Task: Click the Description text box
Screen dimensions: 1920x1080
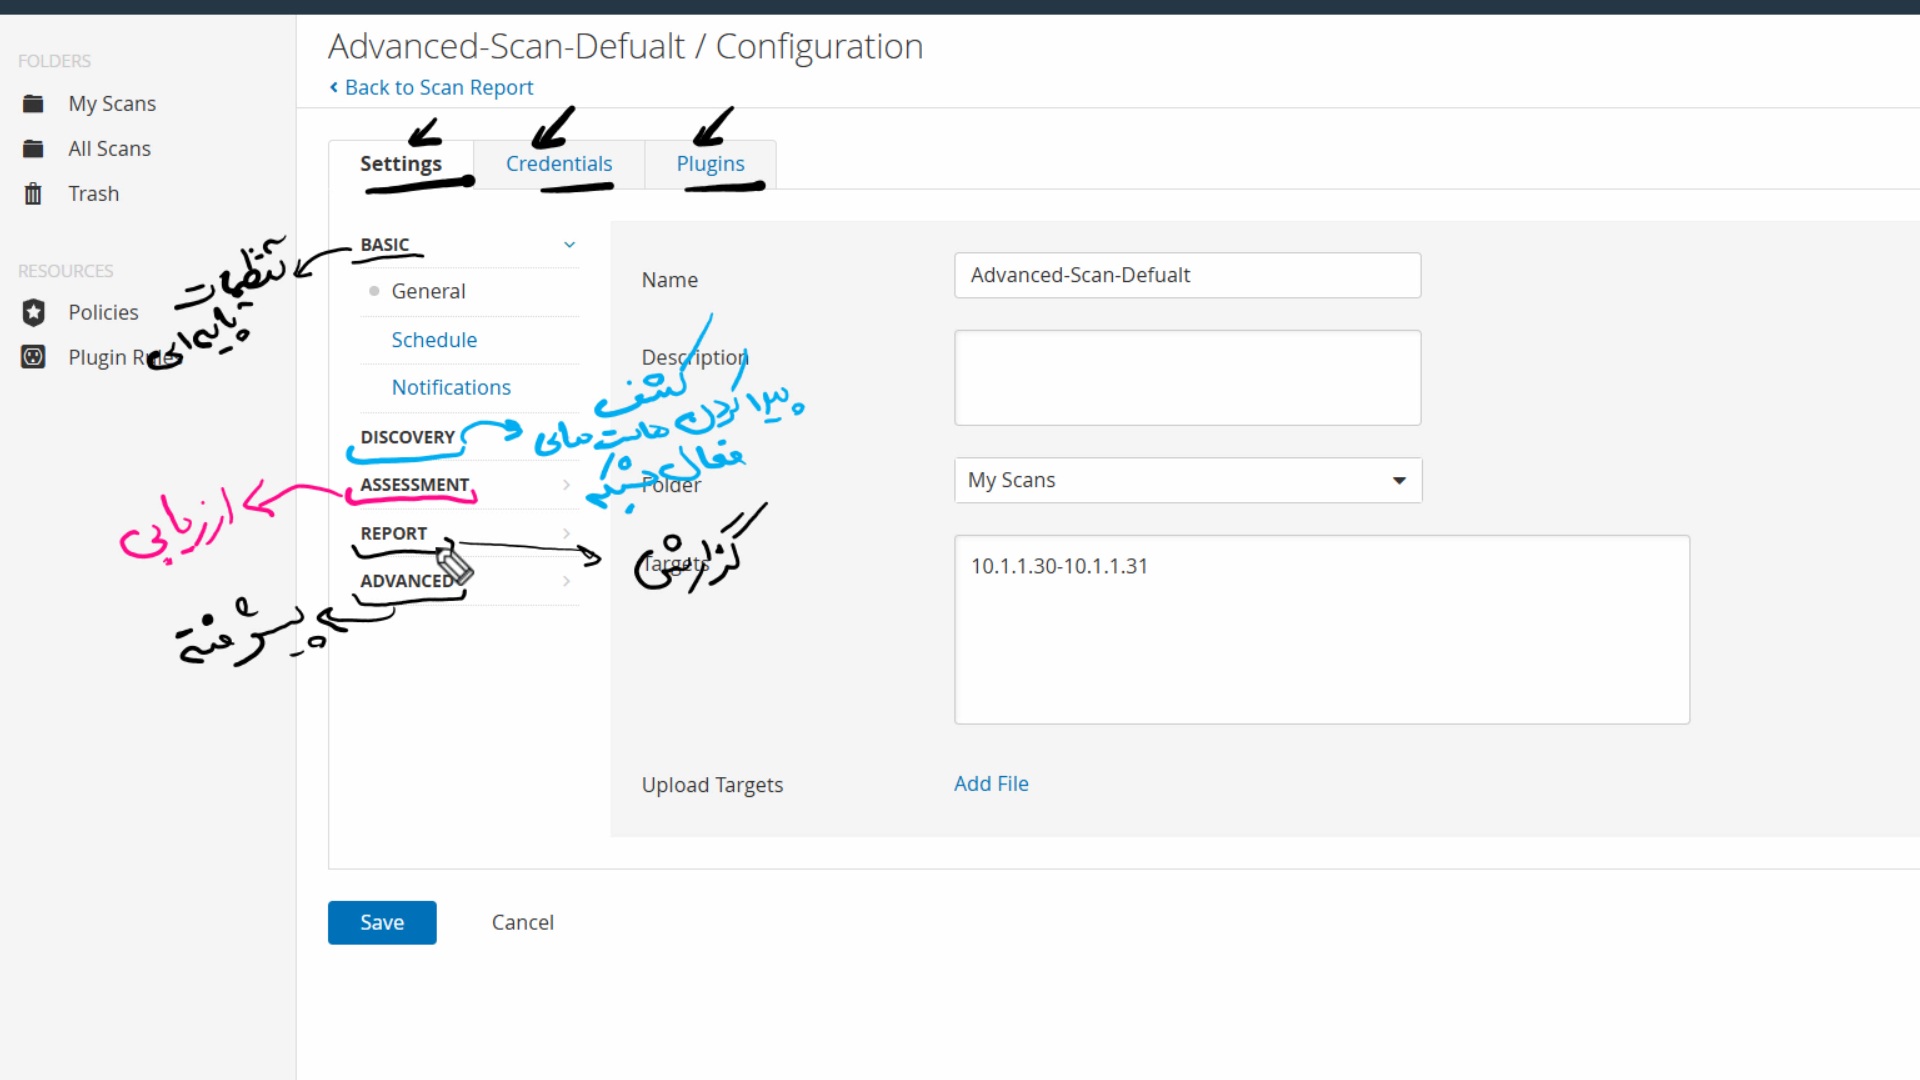Action: point(1187,378)
